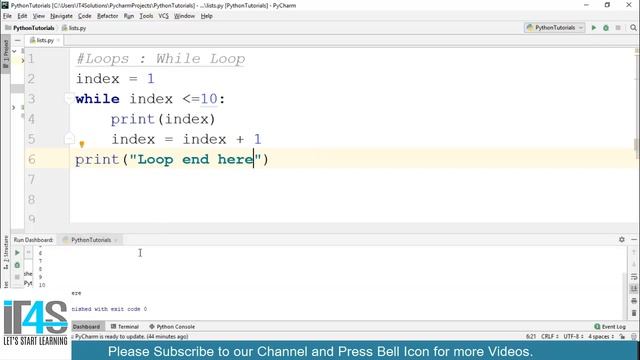Hide the Run Dashboard panel via minus icon
This screenshot has height=360, width=640.
click(633, 240)
